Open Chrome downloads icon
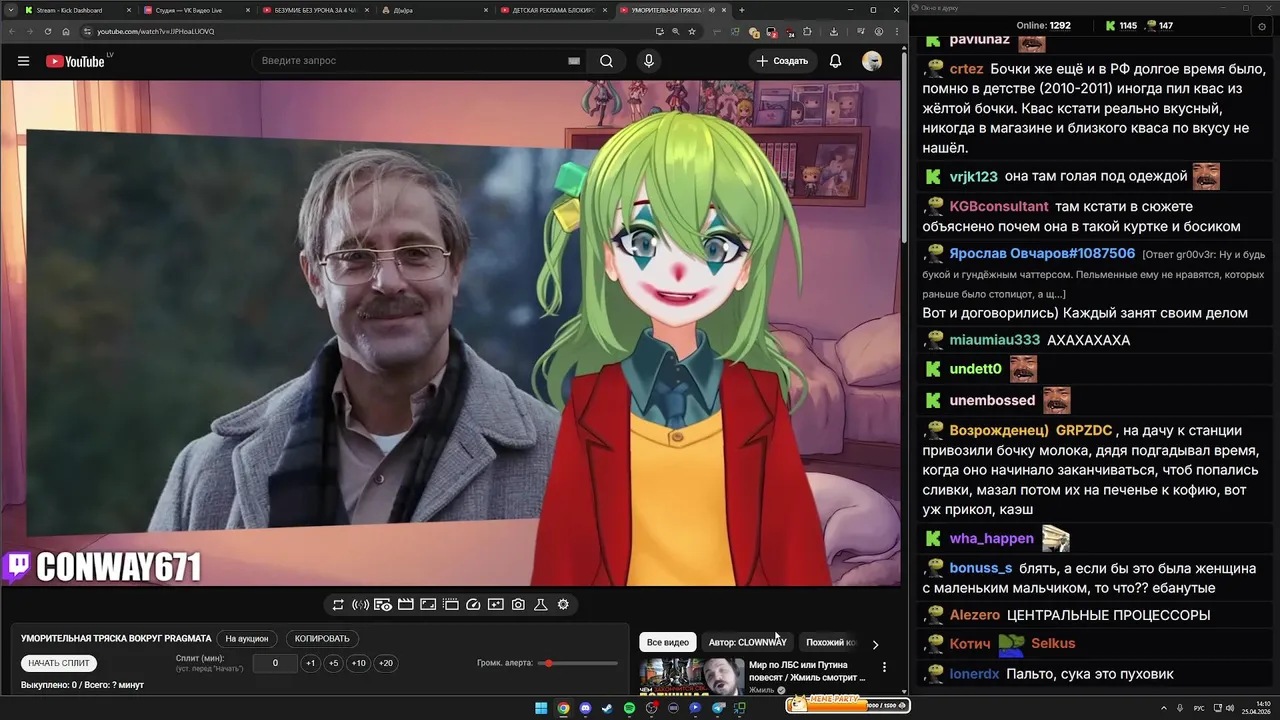 (x=833, y=31)
